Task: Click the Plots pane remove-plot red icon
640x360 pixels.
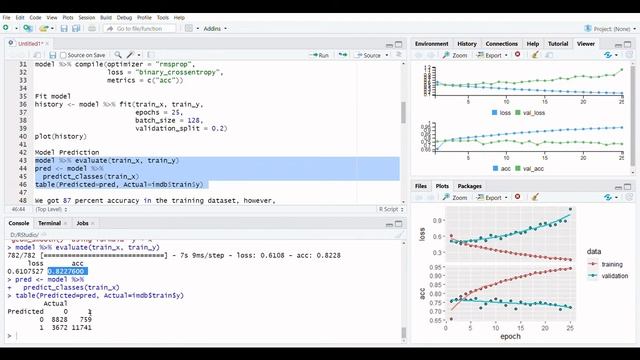Action: [x=518, y=197]
